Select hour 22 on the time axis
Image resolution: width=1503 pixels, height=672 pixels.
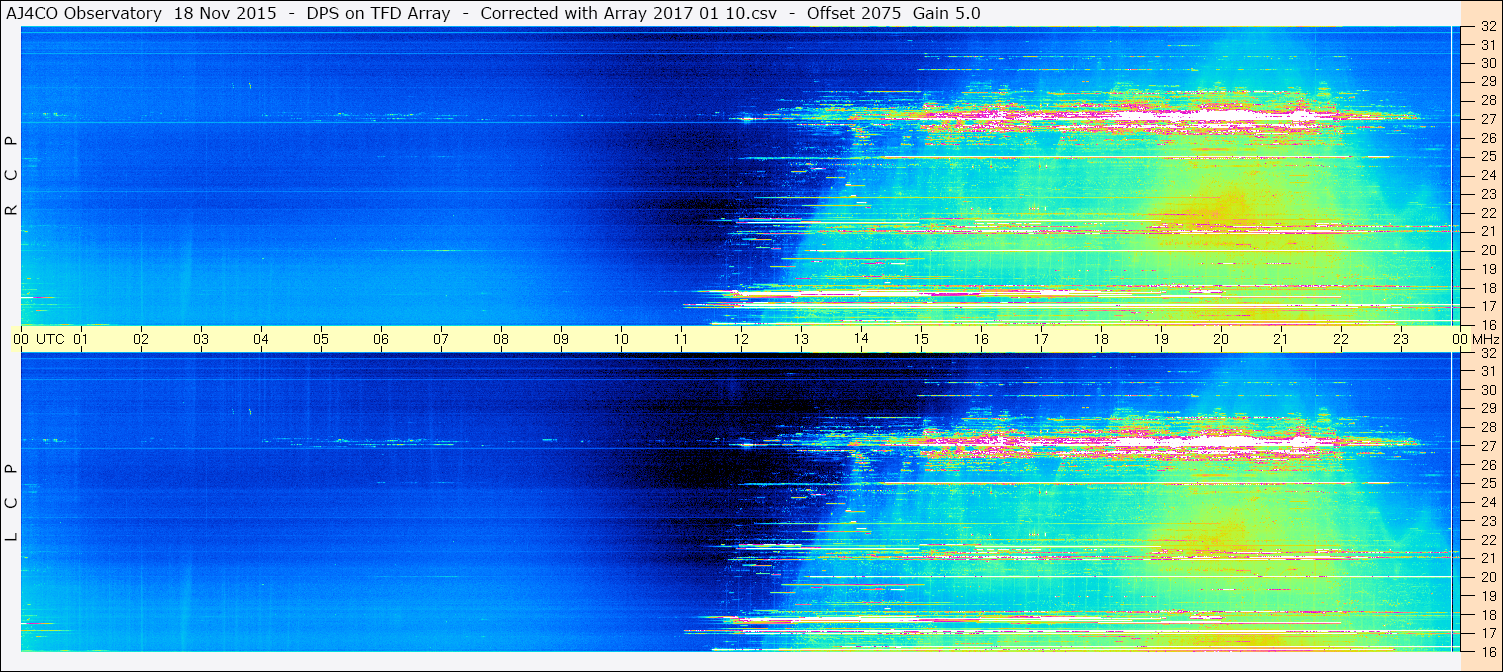tap(1341, 339)
